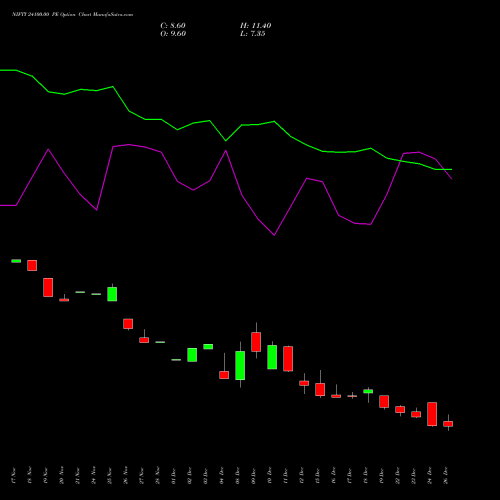Click the 24 Dec date axis label

[430, 475]
